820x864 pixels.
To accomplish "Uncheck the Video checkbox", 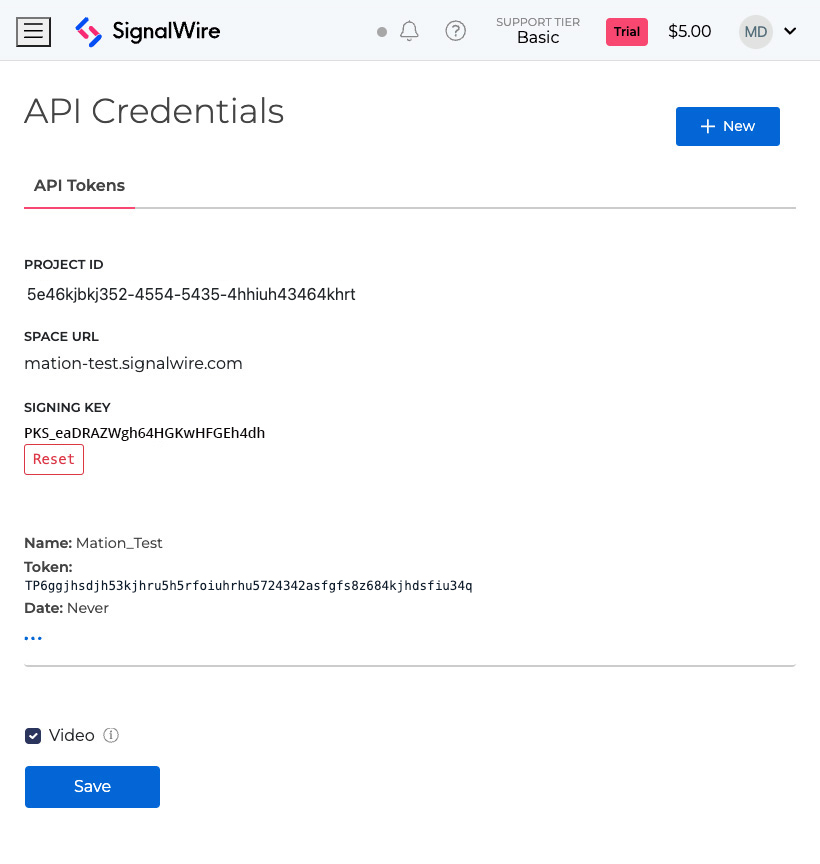I will 33,736.
